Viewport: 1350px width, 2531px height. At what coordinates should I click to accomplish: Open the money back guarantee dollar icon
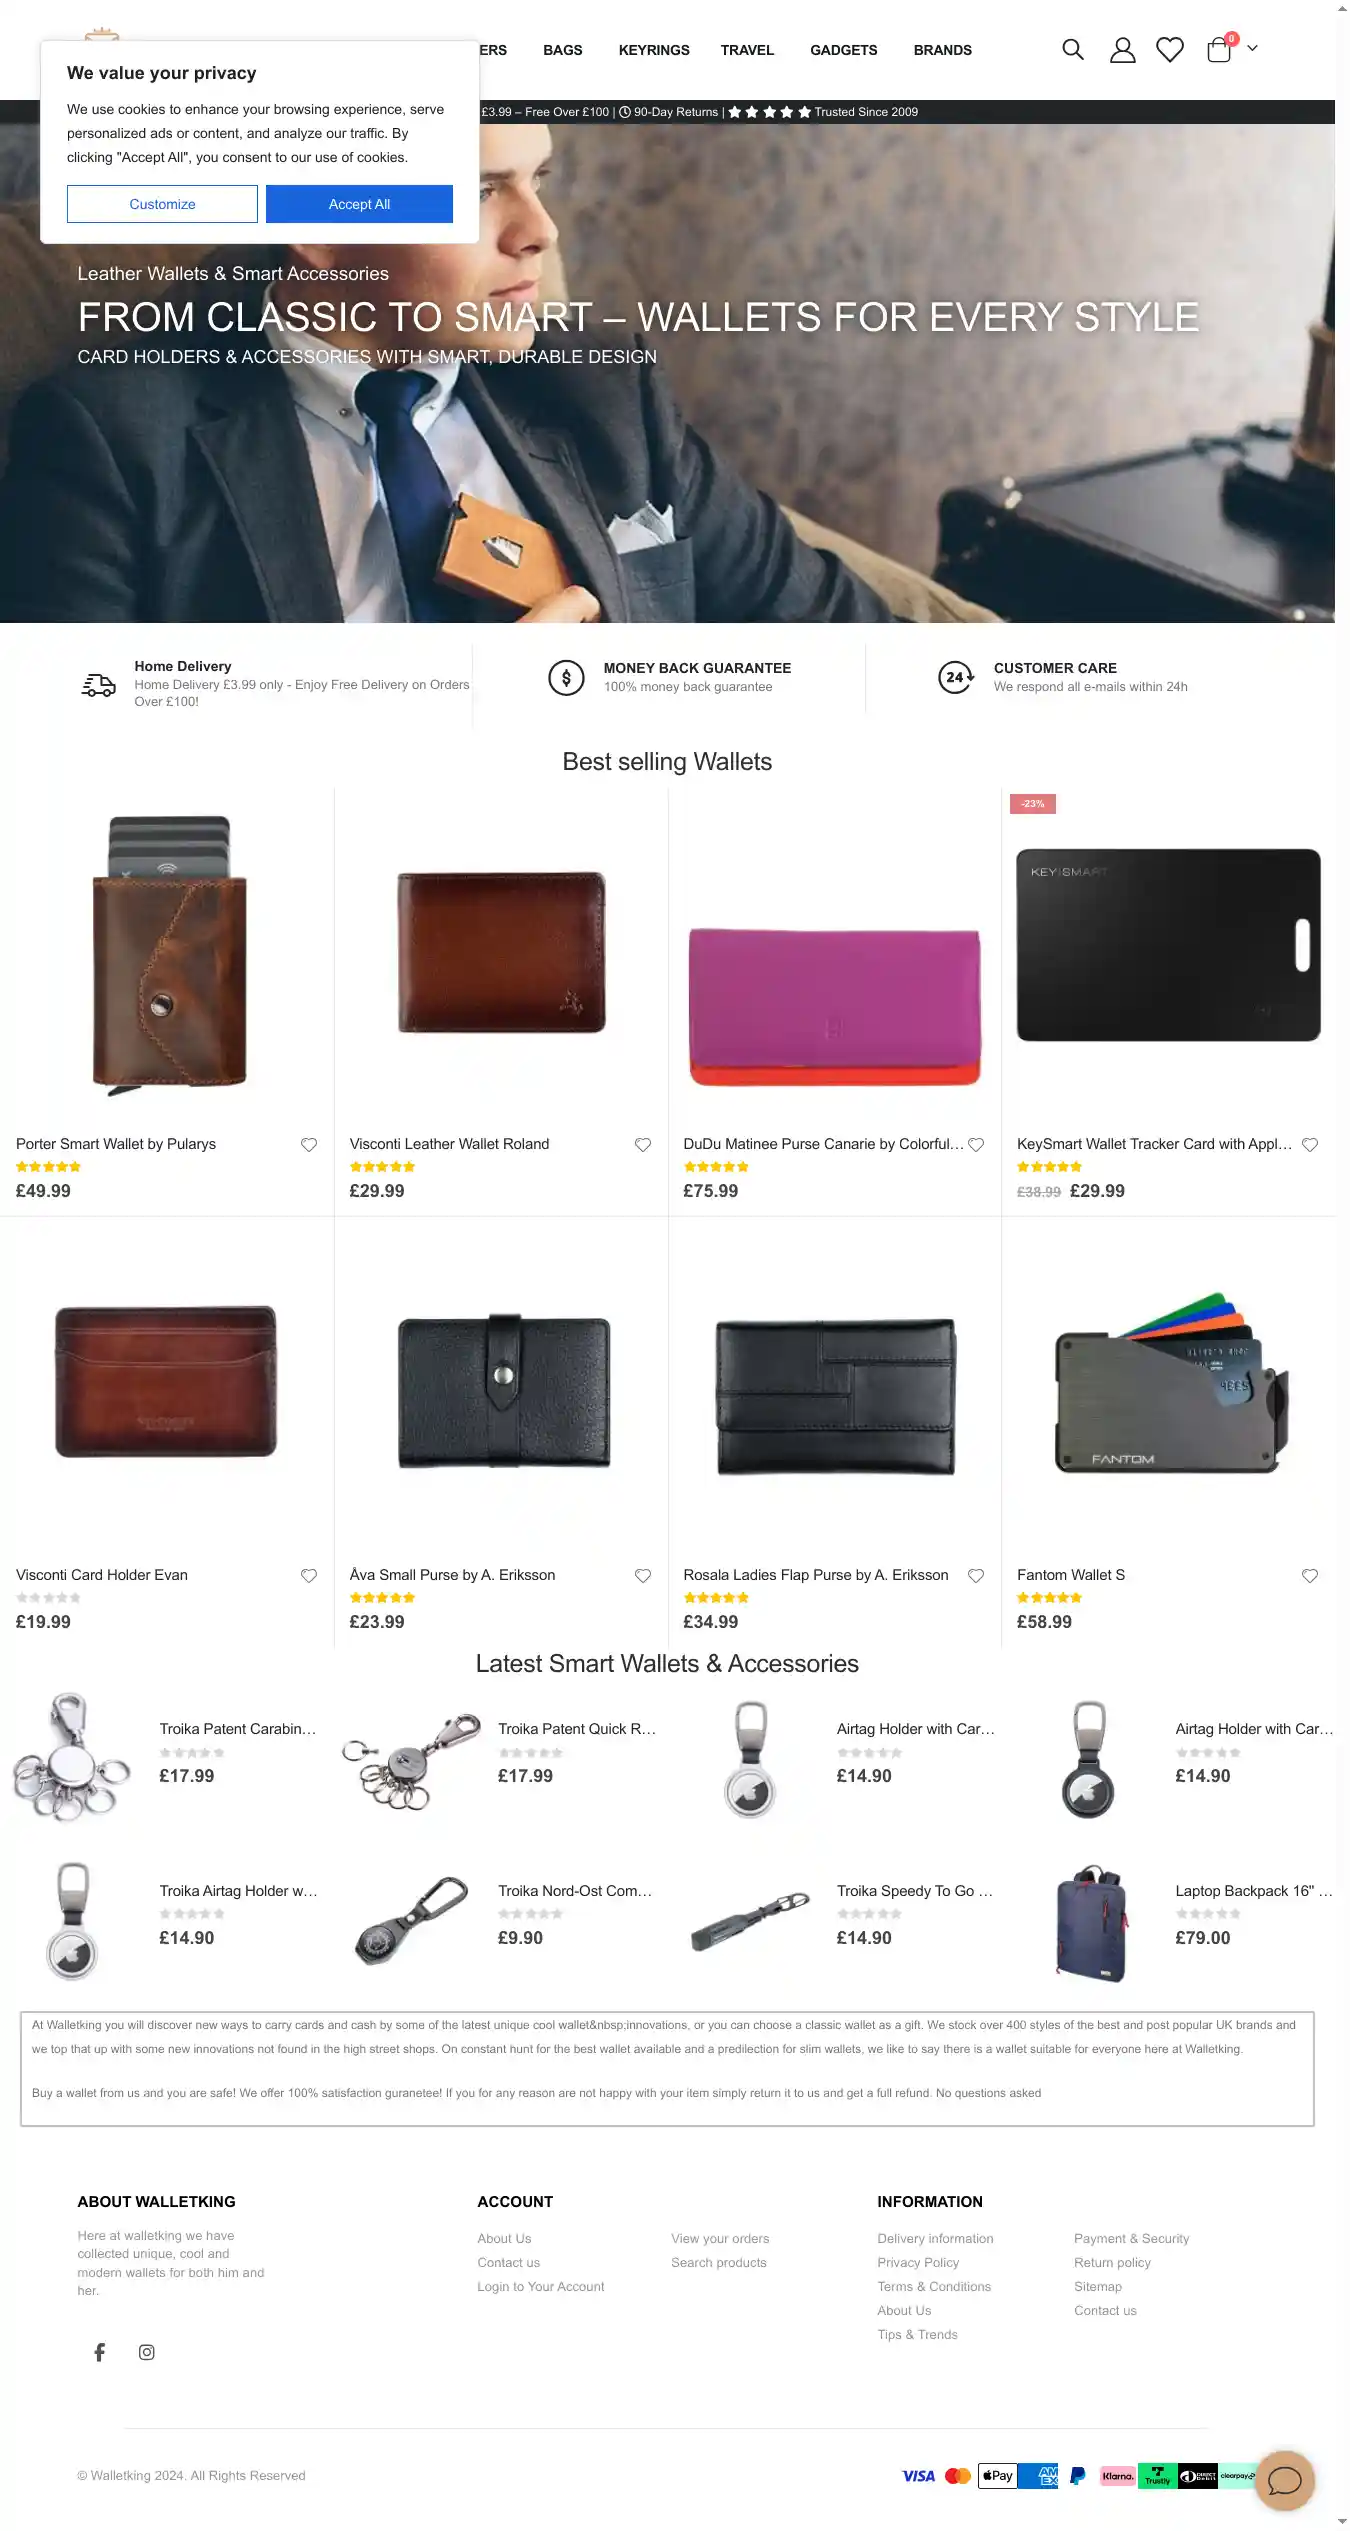(566, 678)
